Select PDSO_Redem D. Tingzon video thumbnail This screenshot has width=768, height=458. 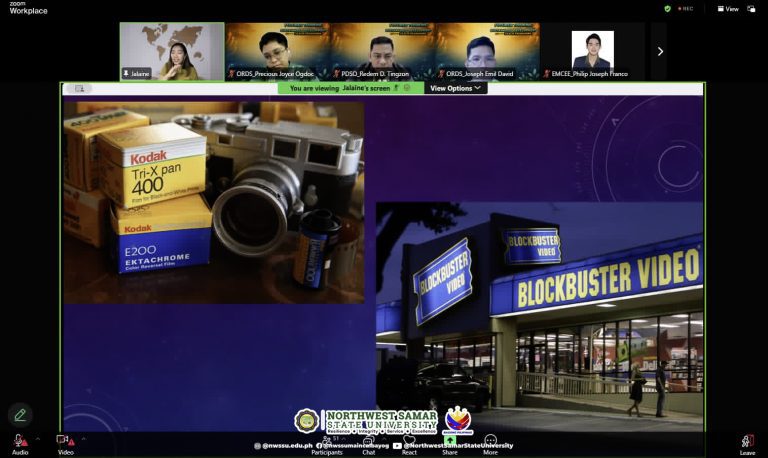click(x=383, y=51)
